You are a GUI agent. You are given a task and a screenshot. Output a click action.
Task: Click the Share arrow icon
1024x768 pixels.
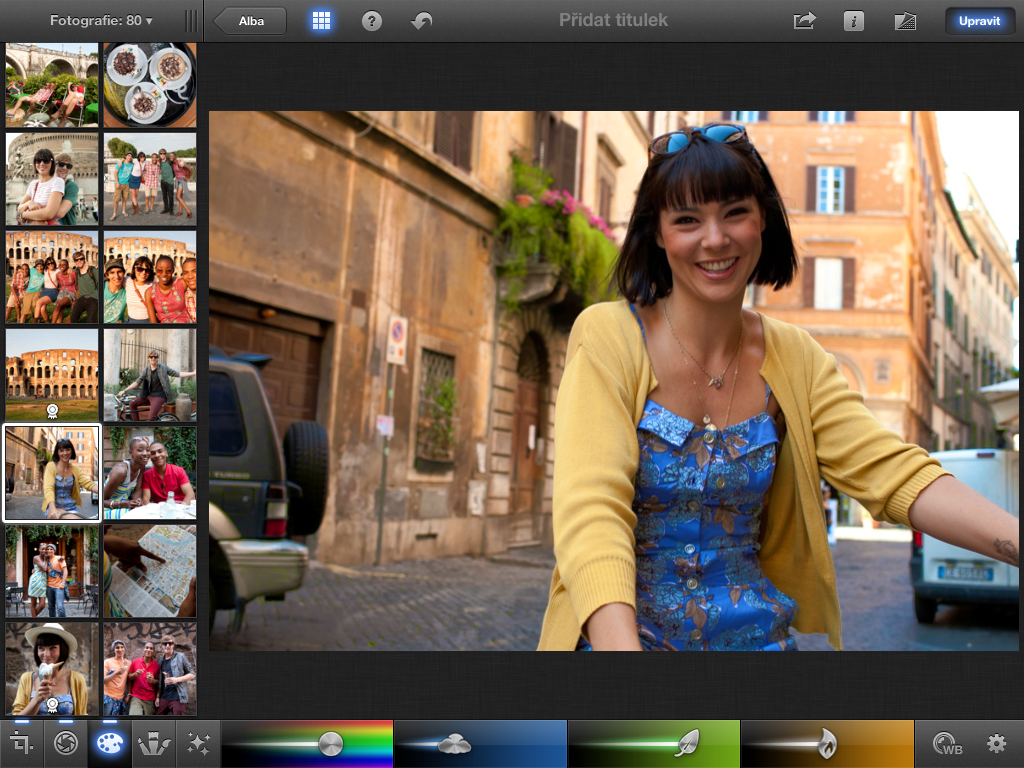click(805, 21)
